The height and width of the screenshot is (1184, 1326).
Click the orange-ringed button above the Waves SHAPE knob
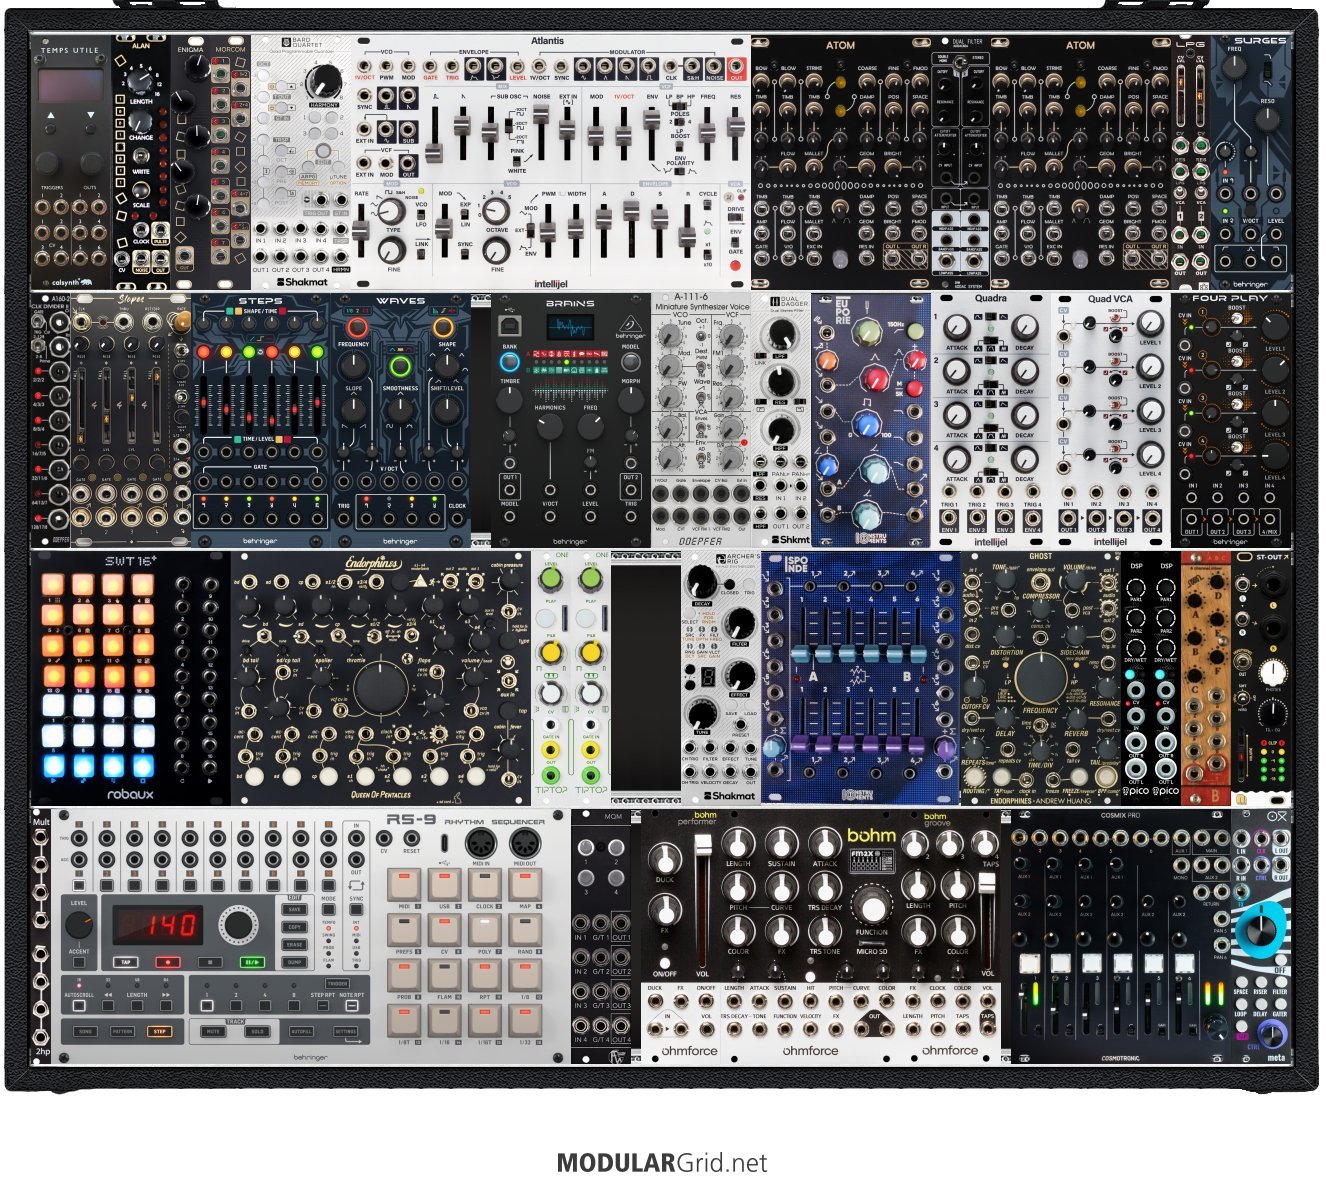(x=443, y=327)
